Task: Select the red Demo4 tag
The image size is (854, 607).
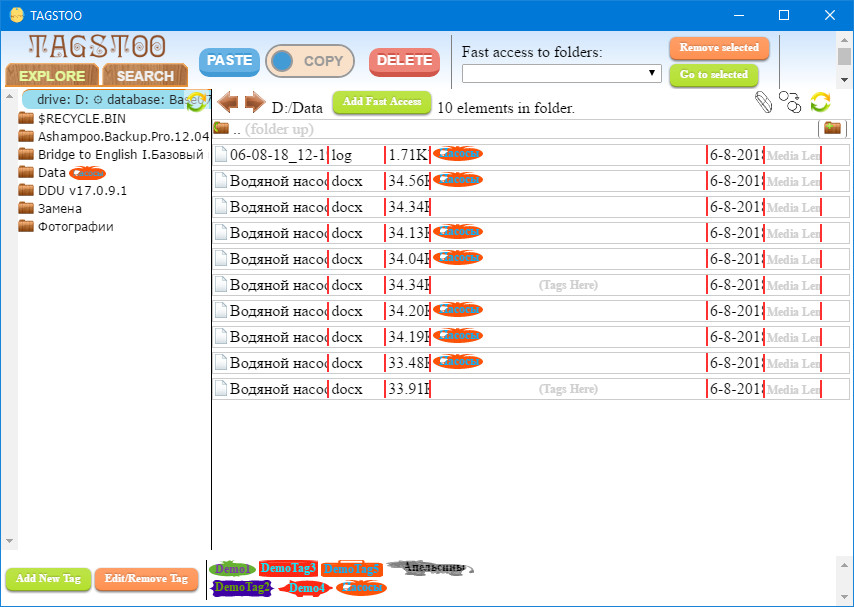Action: (306, 588)
